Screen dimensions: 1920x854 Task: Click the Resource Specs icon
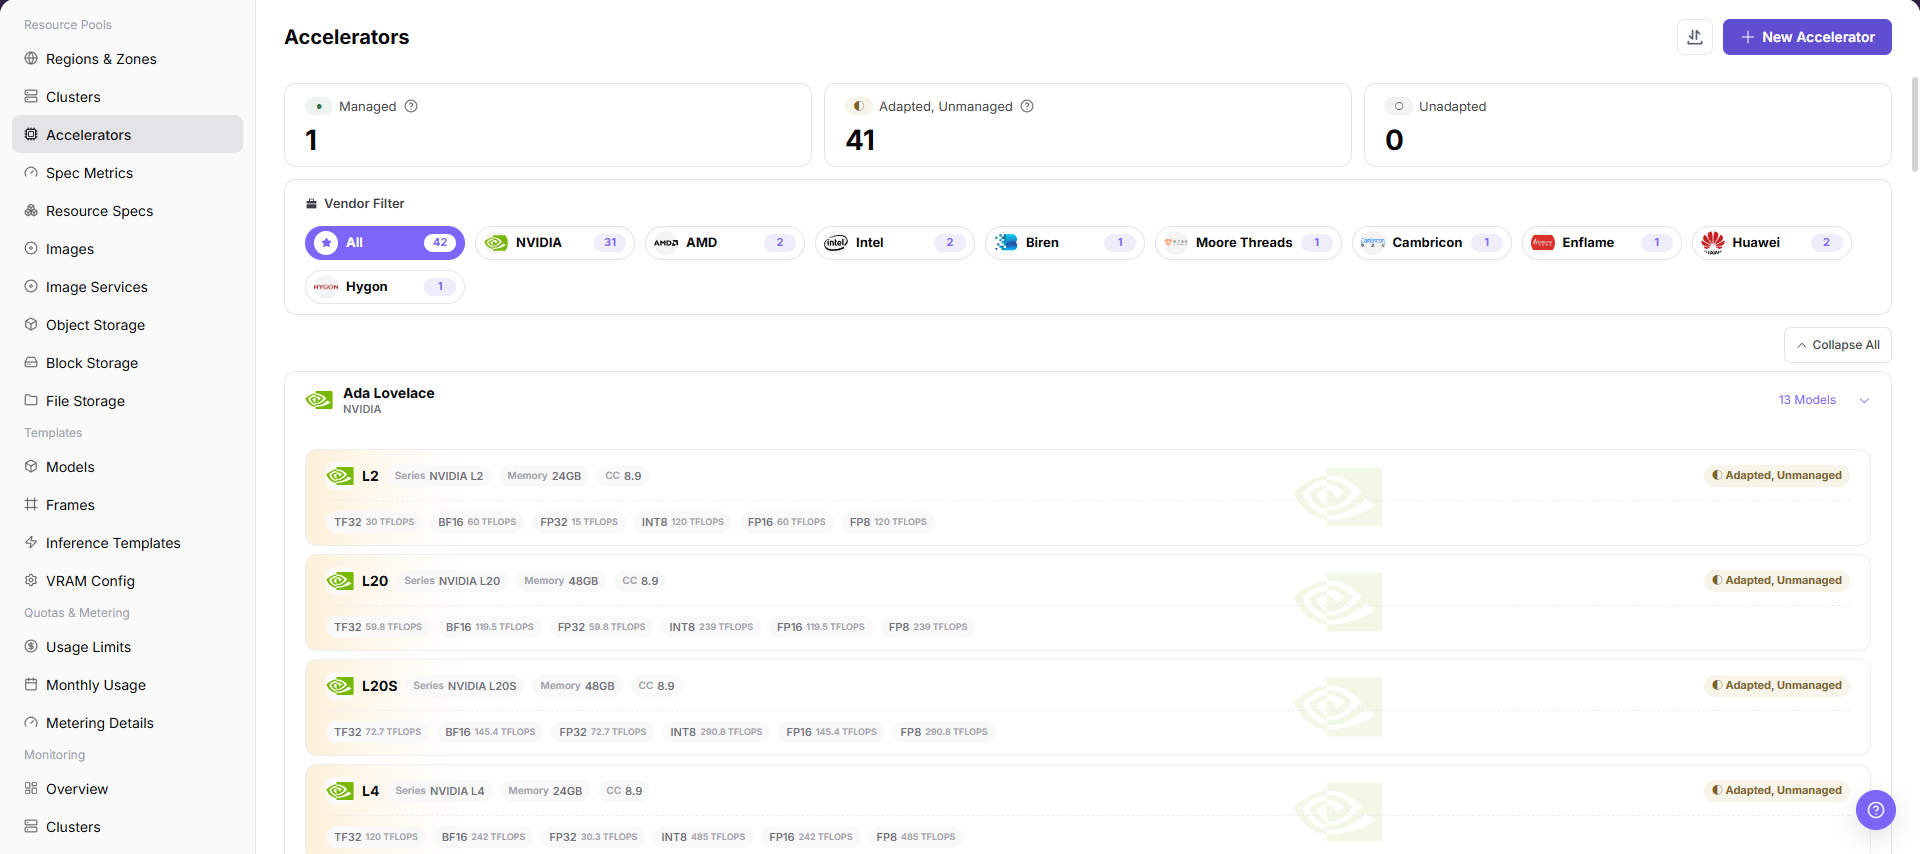pyautogui.click(x=31, y=210)
